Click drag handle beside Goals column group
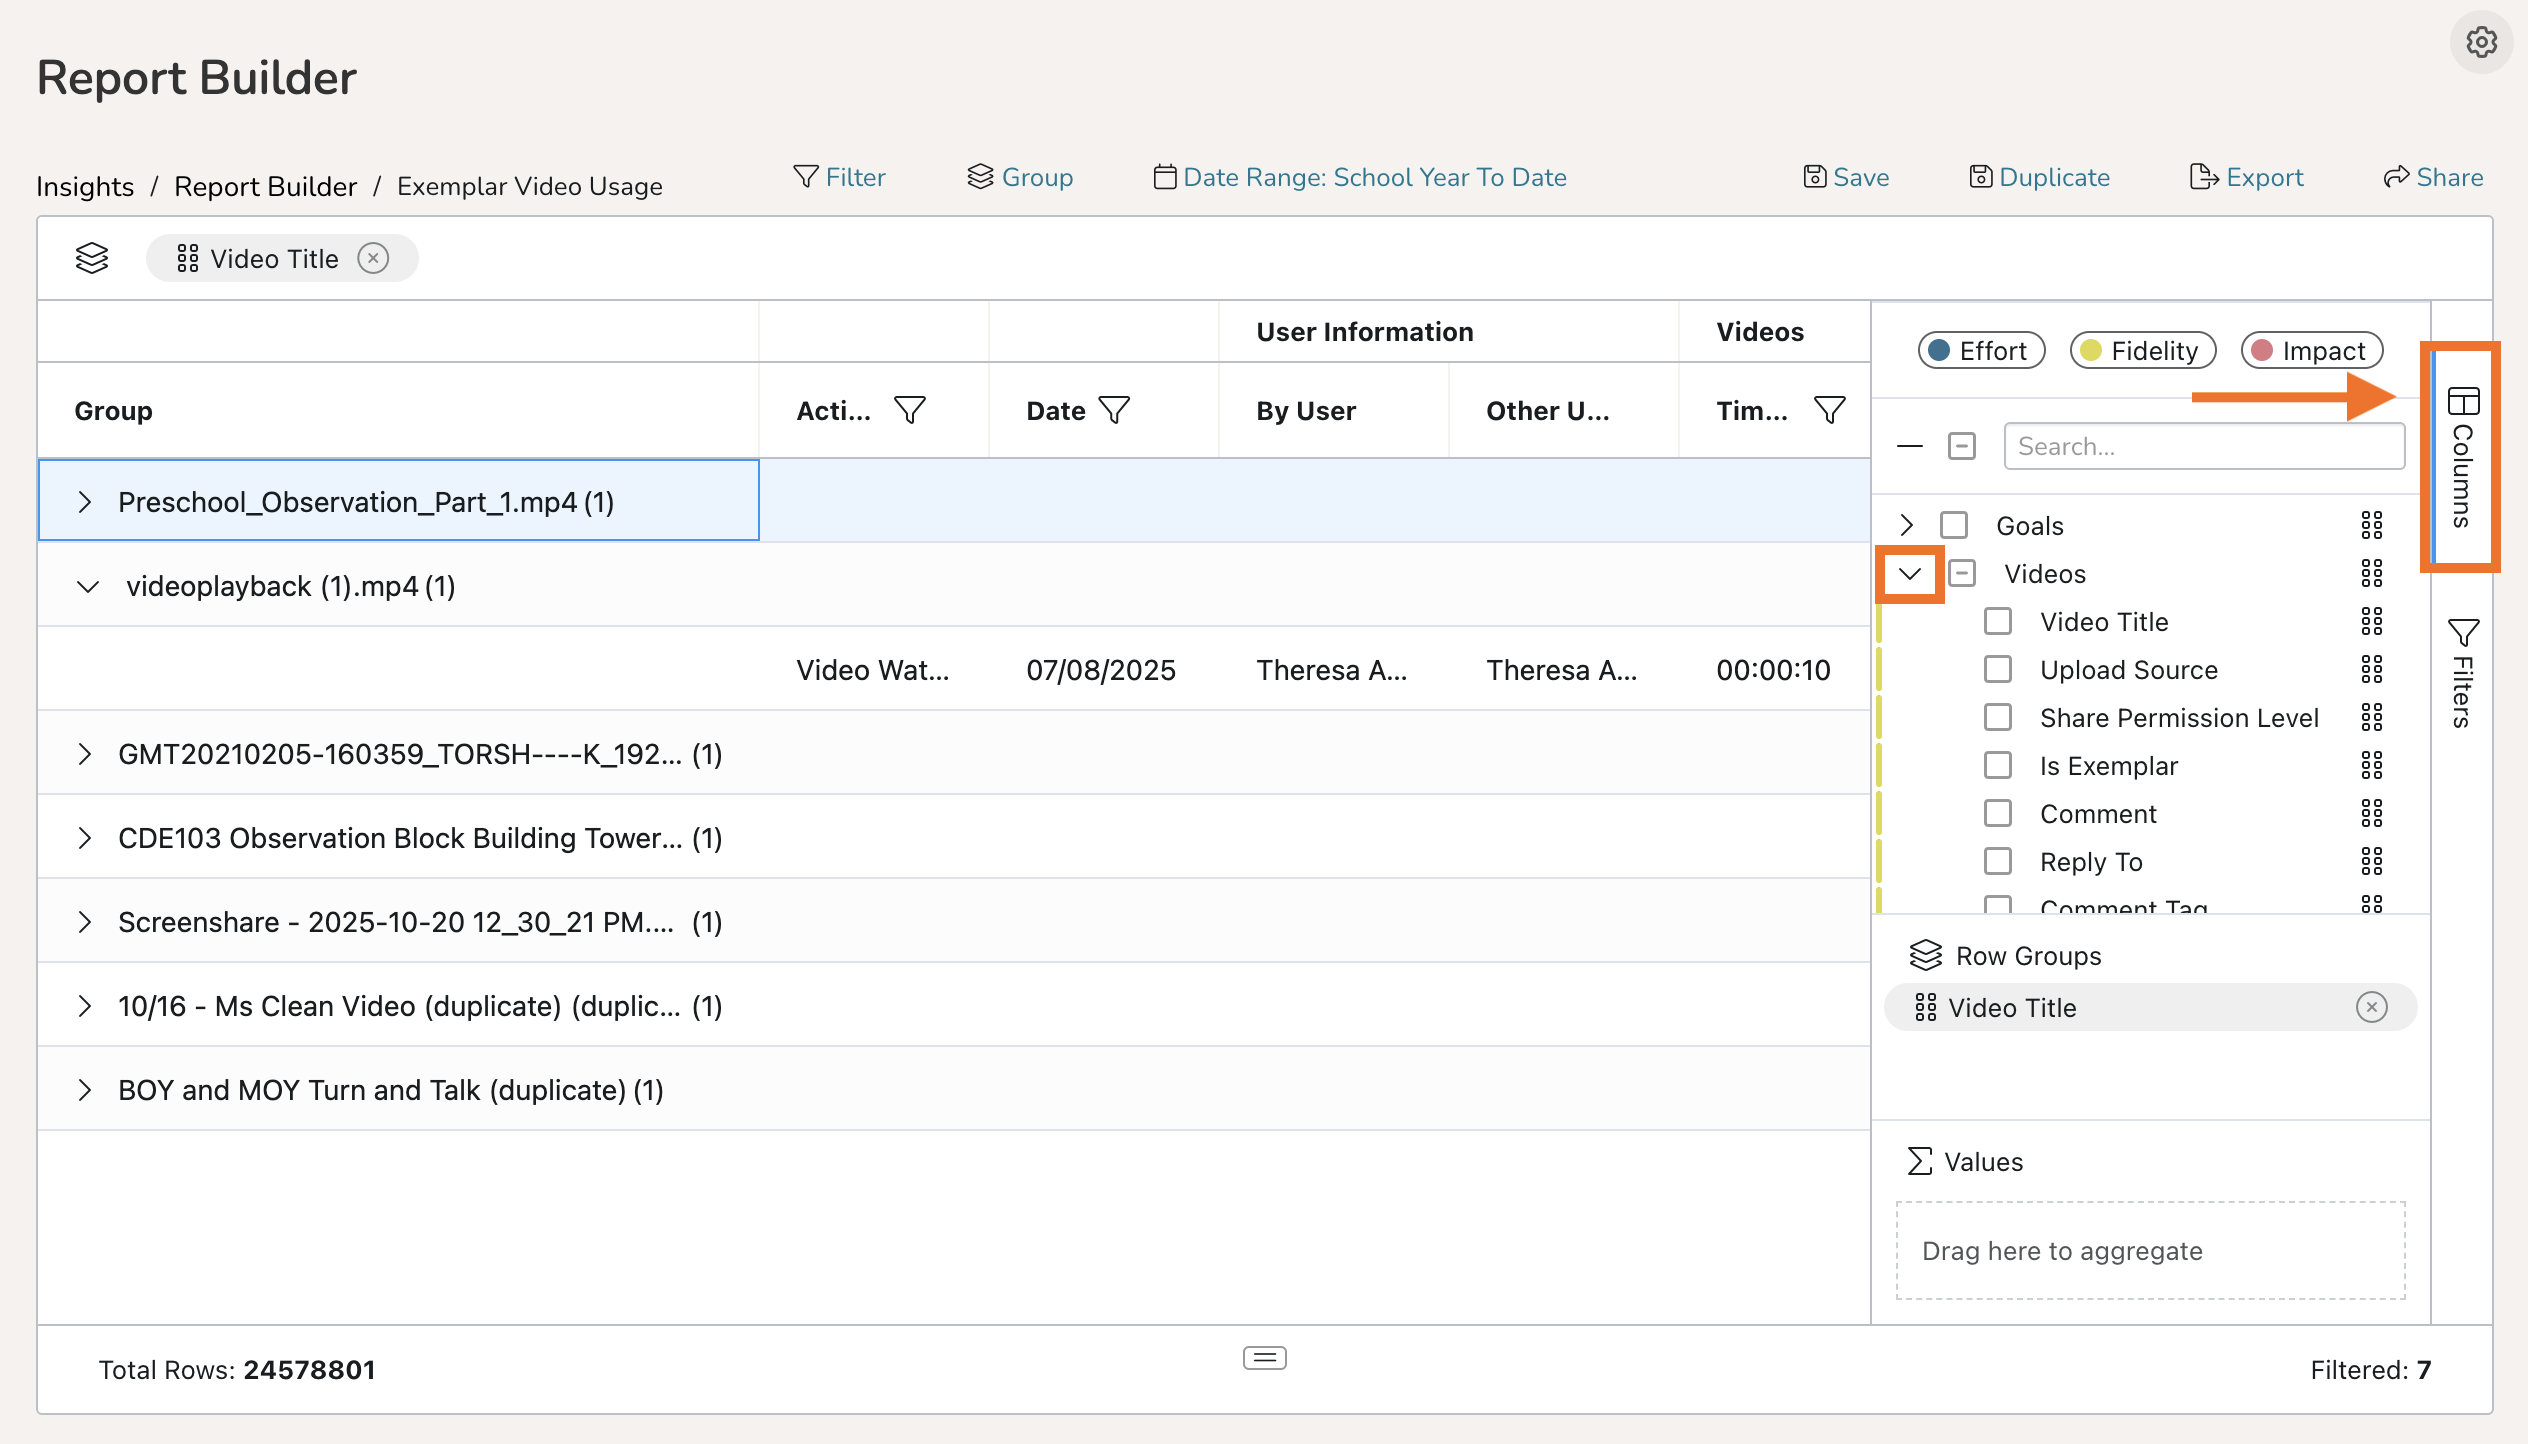Viewport: 2528px width, 1444px height. tap(2371, 525)
